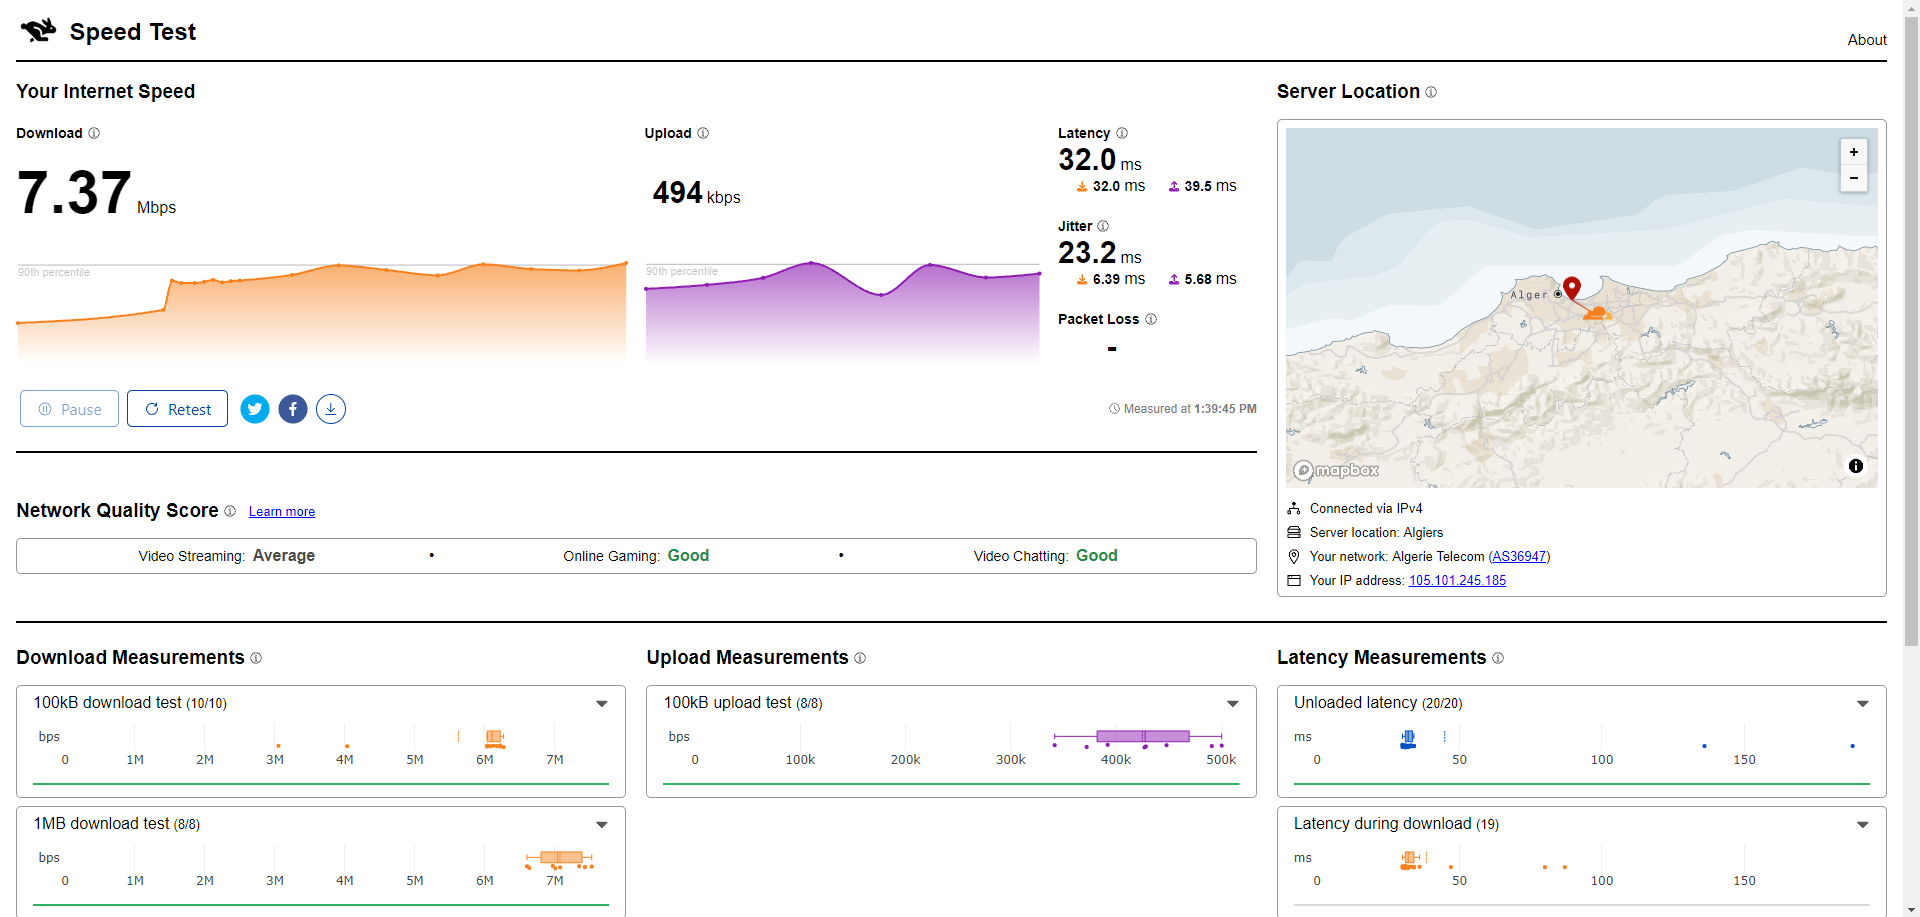Click the Packet Loss info icon
The height and width of the screenshot is (917, 1920).
click(1151, 319)
